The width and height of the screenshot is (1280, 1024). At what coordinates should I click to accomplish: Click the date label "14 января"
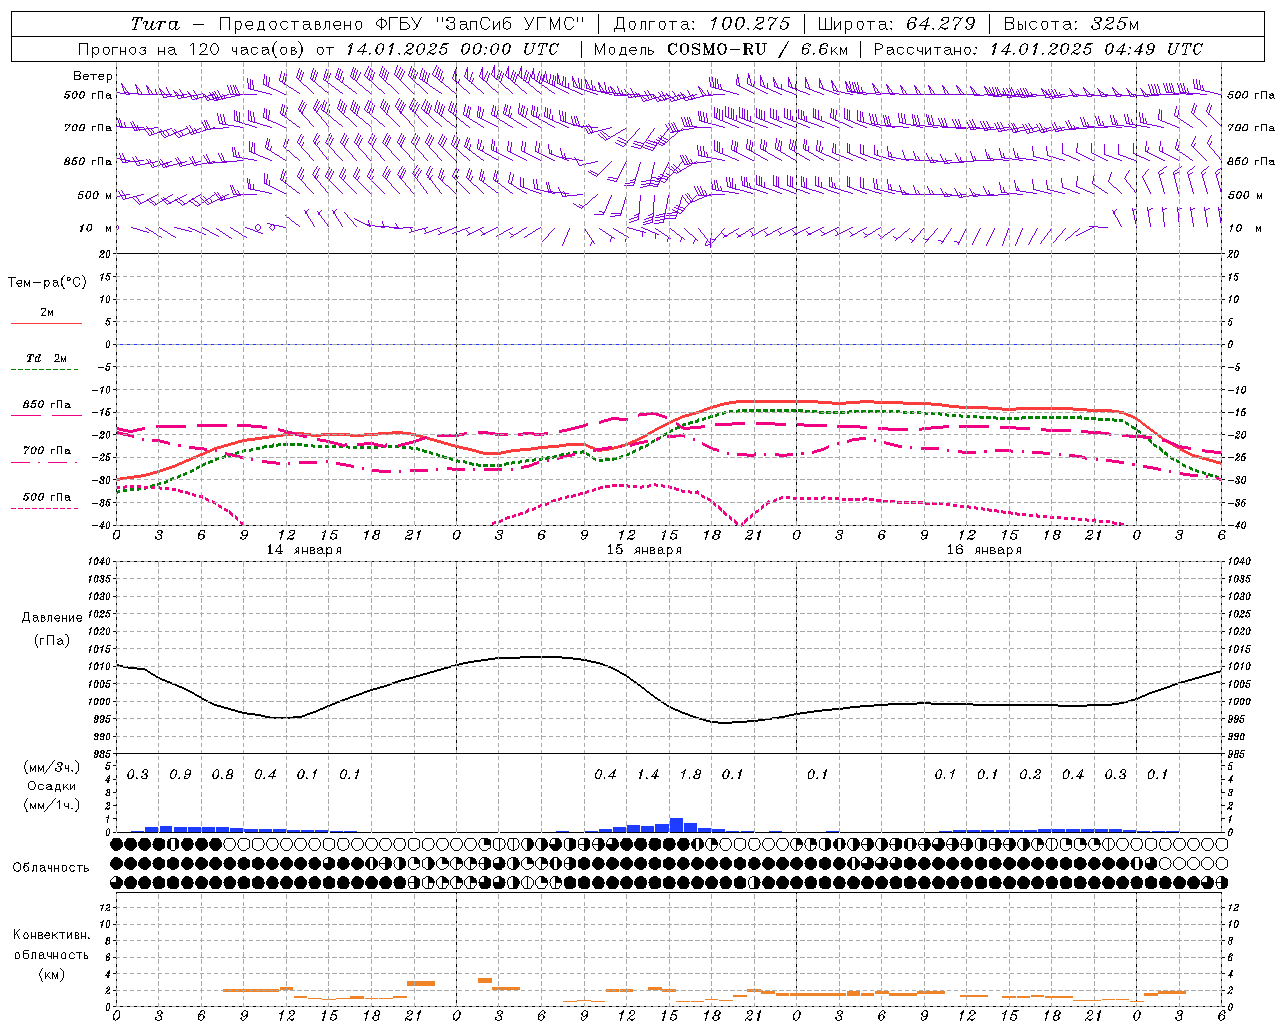click(304, 550)
